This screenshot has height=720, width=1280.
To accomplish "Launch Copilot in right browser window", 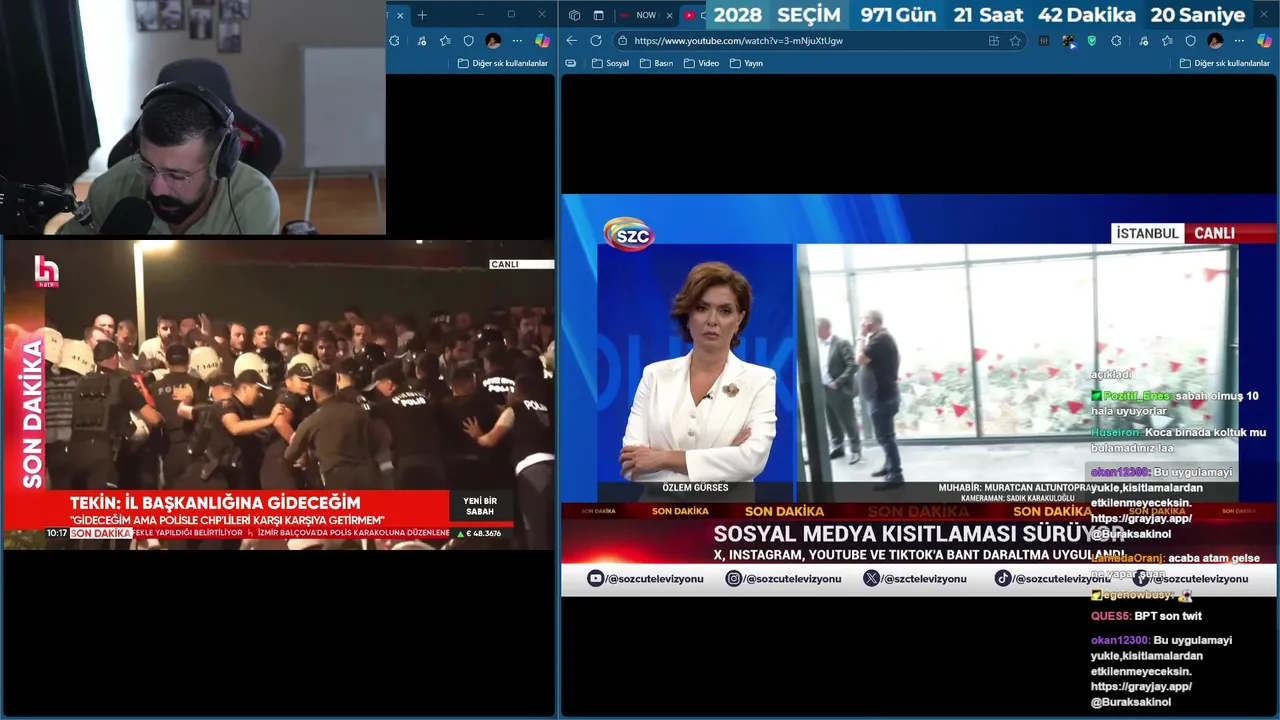I will tap(1264, 41).
